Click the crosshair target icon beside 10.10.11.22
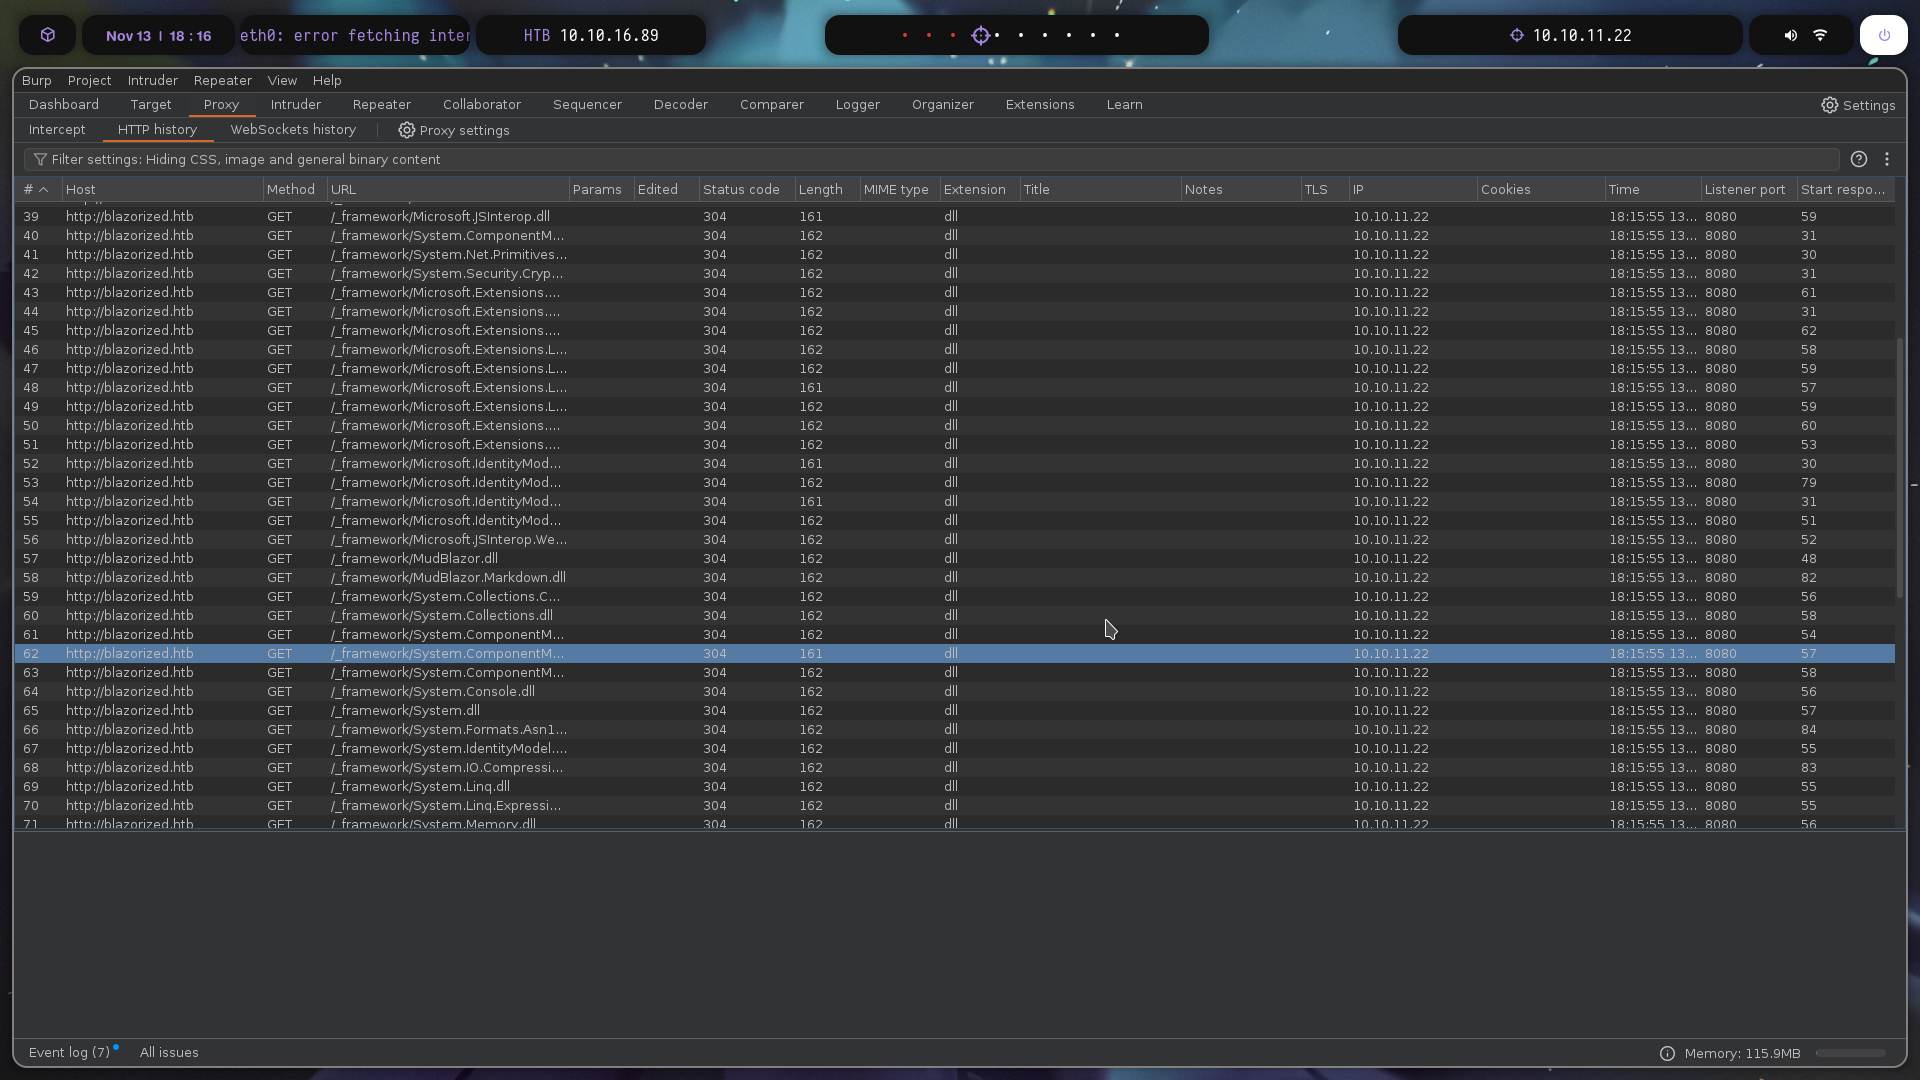Screen dimensions: 1920x1080 click(x=1517, y=35)
